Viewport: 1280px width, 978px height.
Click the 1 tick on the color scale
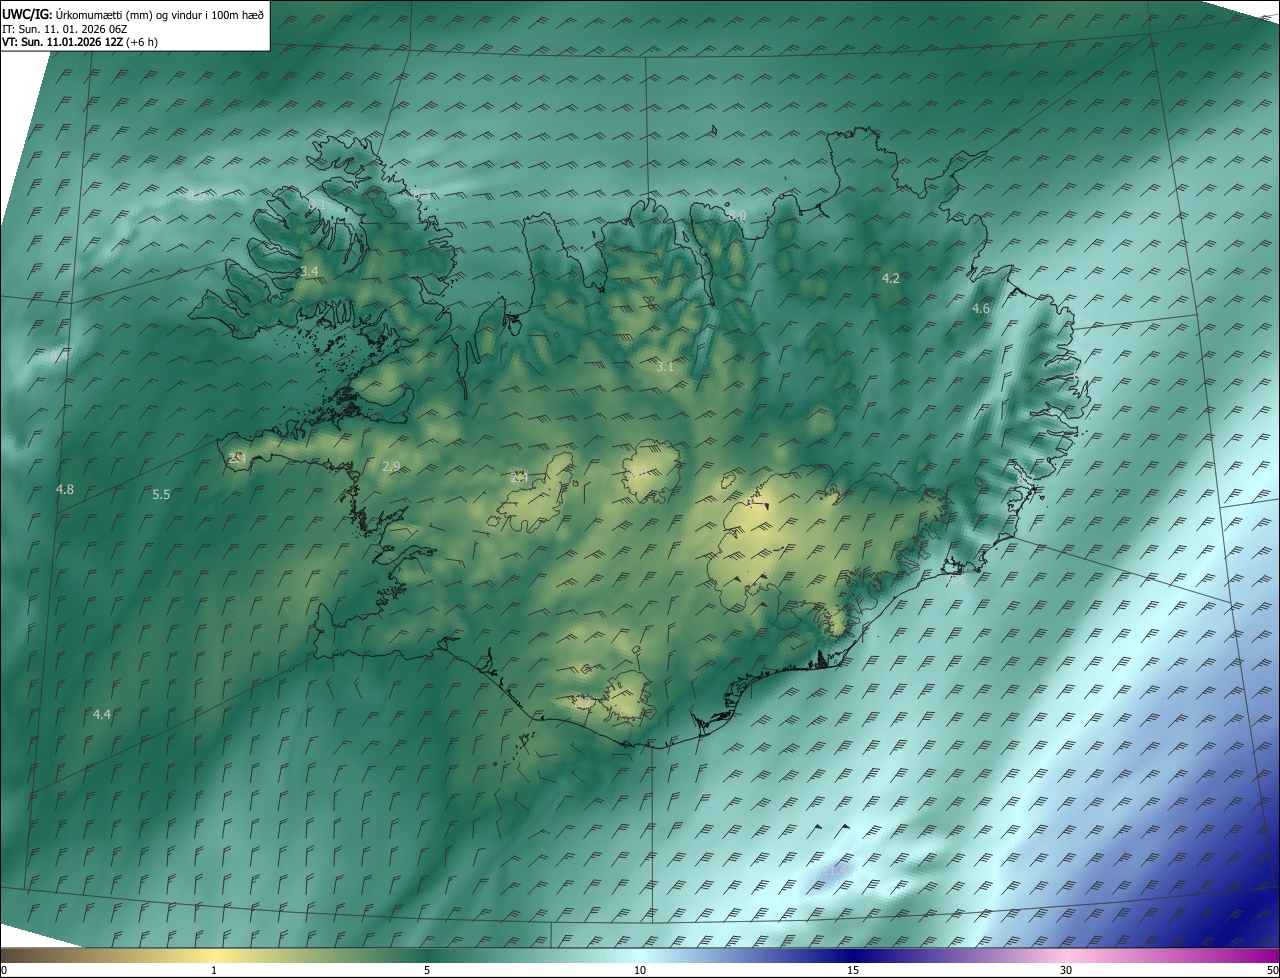coord(214,970)
